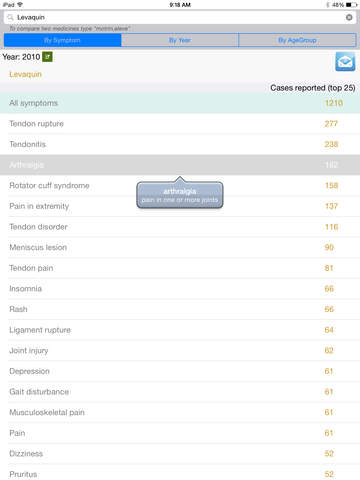The height and width of the screenshot is (480, 360).
Task: Dismiss the arthralgia definition tooltip
Action: (180, 195)
